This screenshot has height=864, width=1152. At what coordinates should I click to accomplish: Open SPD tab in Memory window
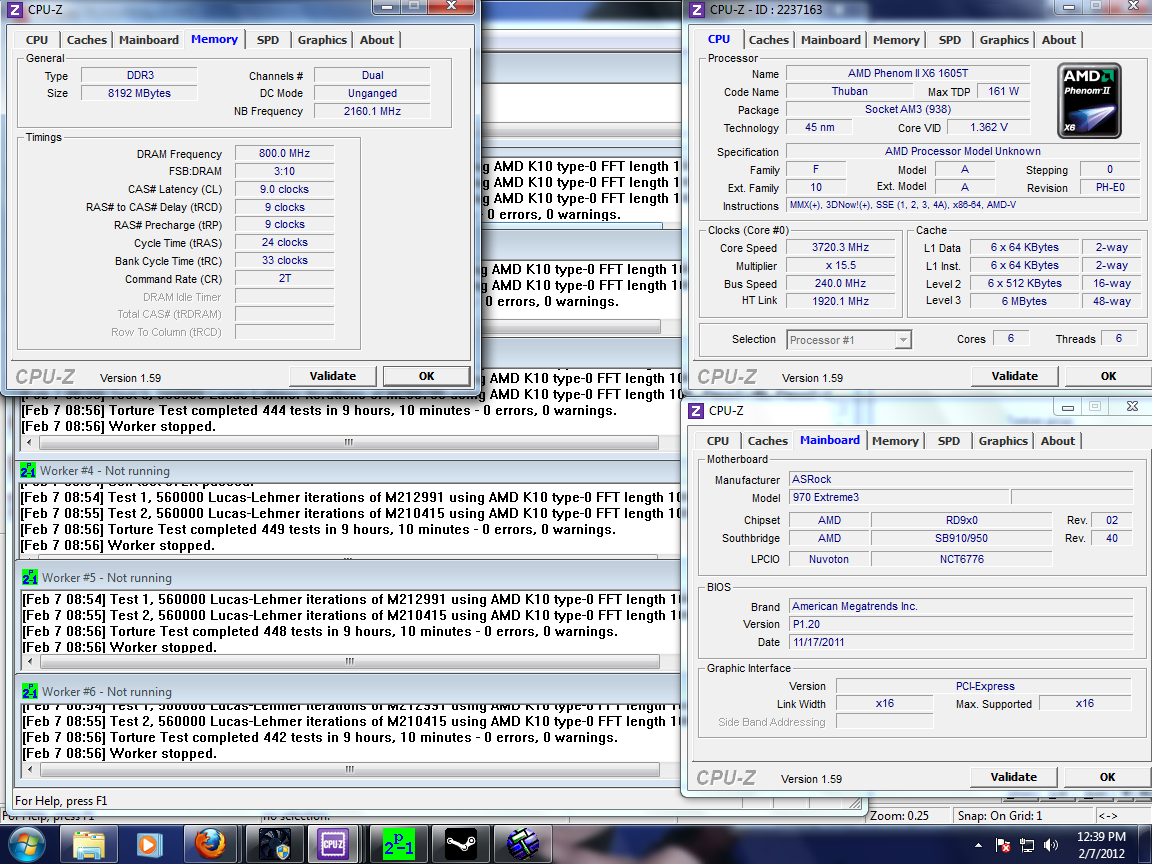point(268,40)
